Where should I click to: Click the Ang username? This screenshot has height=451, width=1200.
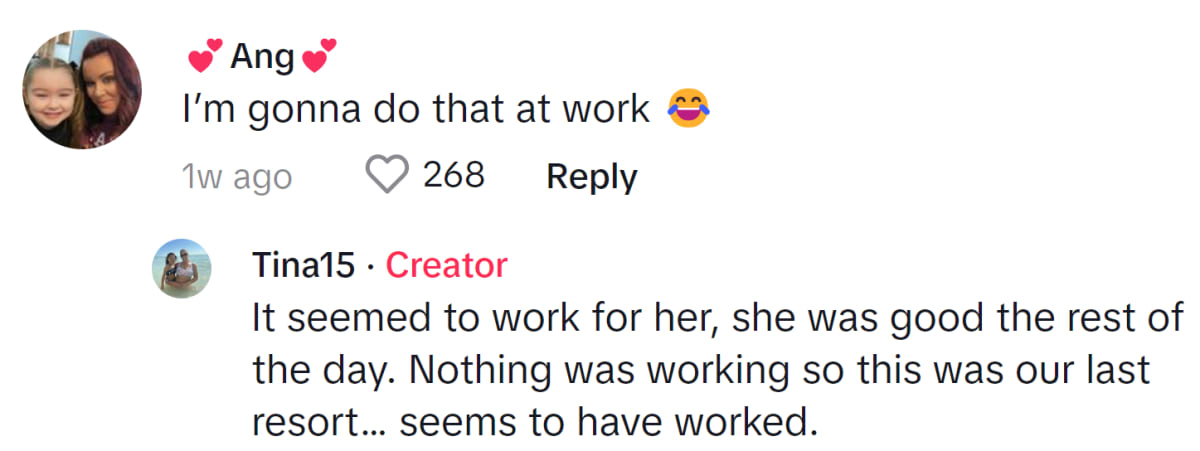click(x=262, y=58)
